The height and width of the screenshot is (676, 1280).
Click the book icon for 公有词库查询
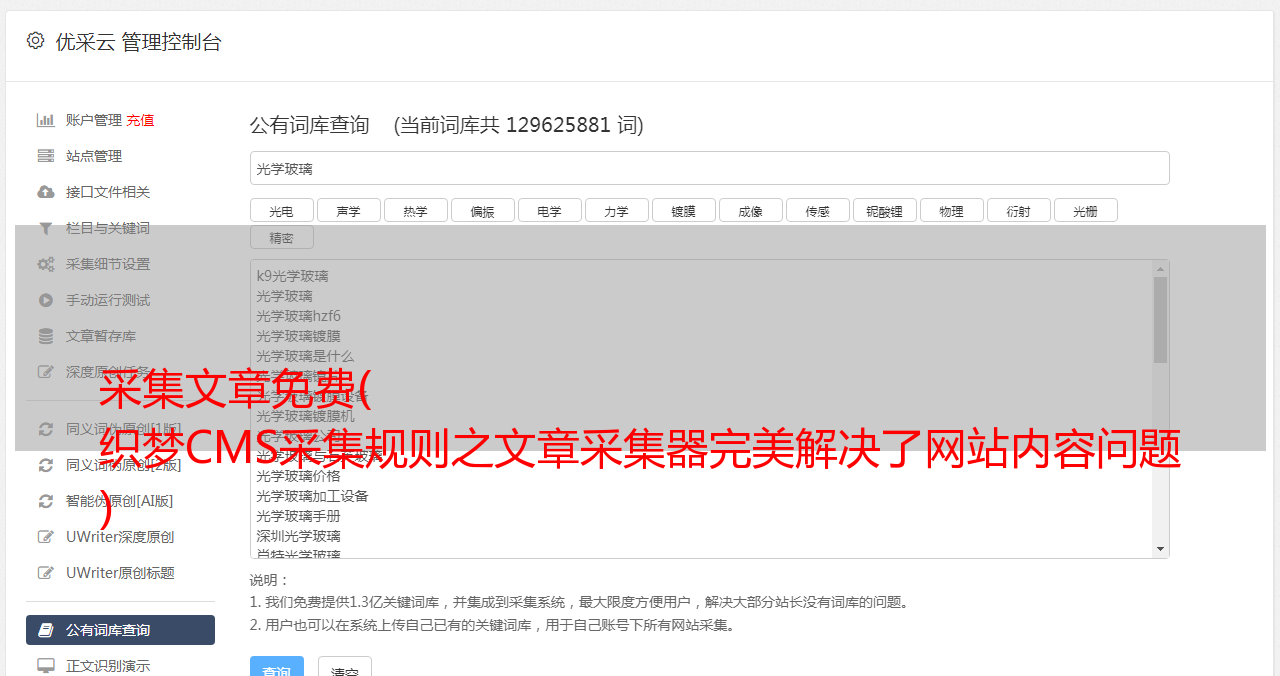coord(45,630)
